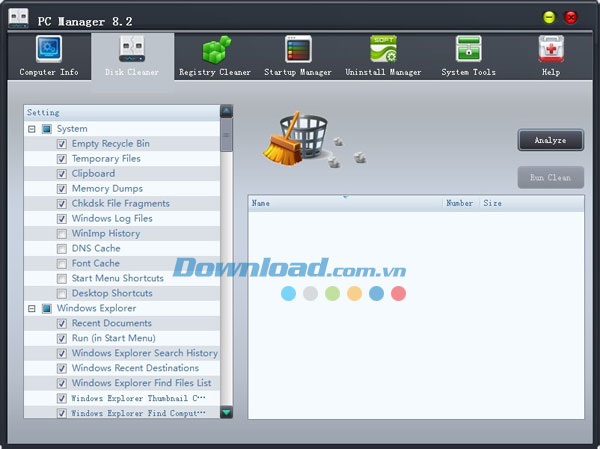Click the Run Clean button
The image size is (600, 449).
click(550, 178)
